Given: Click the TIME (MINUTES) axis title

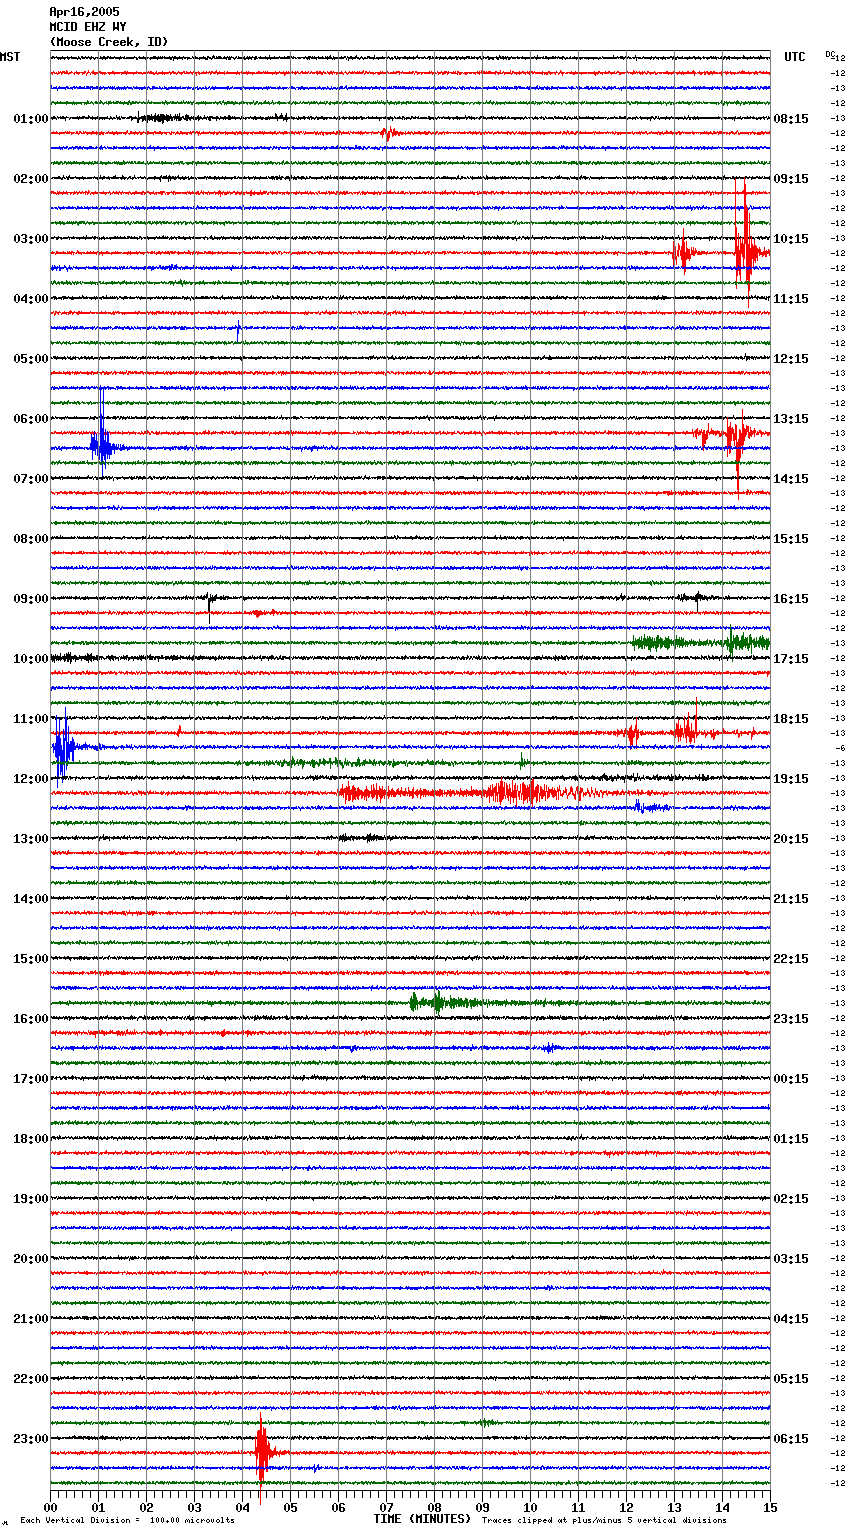Looking at the screenshot, I should pyautogui.click(x=422, y=1519).
